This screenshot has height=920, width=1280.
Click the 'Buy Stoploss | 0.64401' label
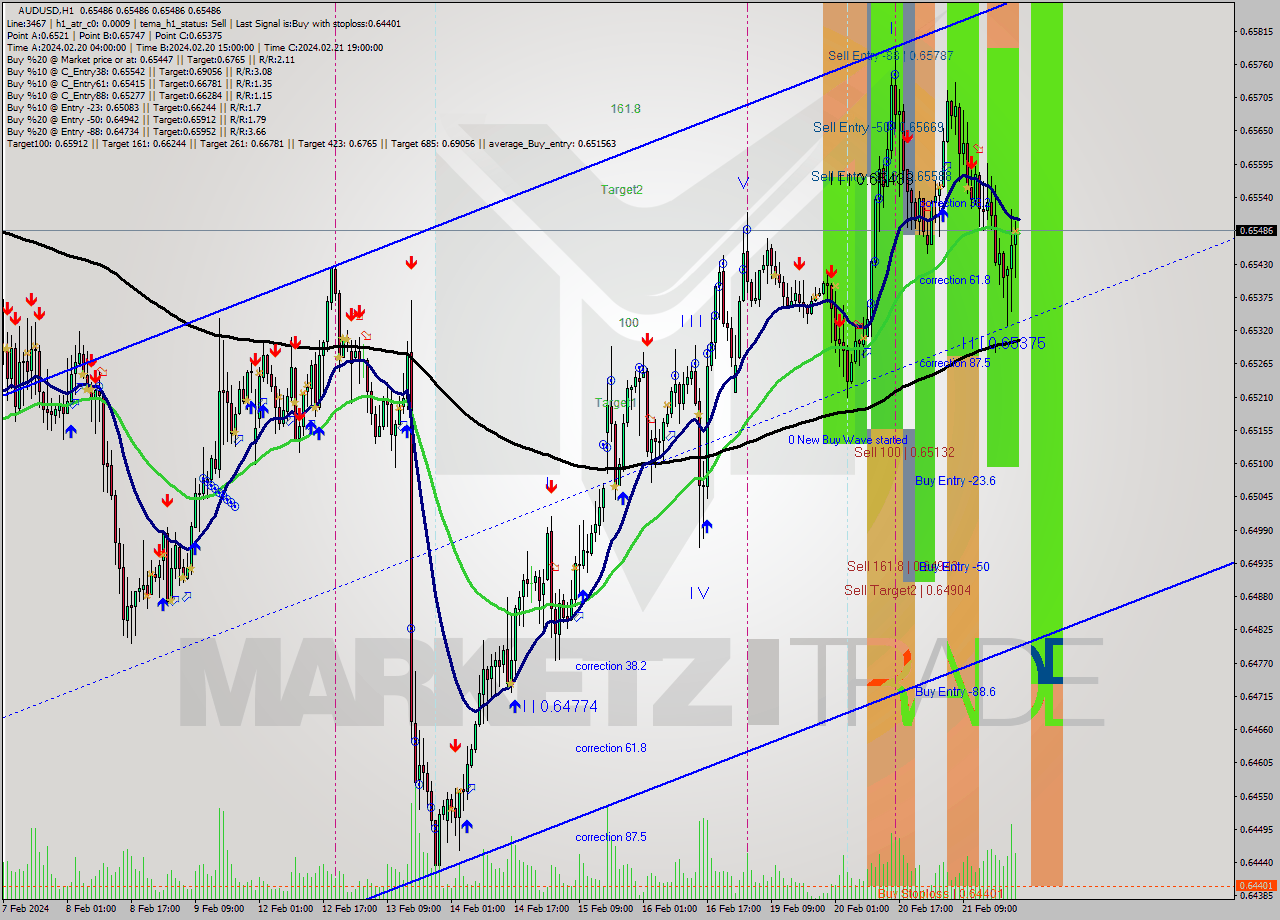(940, 893)
